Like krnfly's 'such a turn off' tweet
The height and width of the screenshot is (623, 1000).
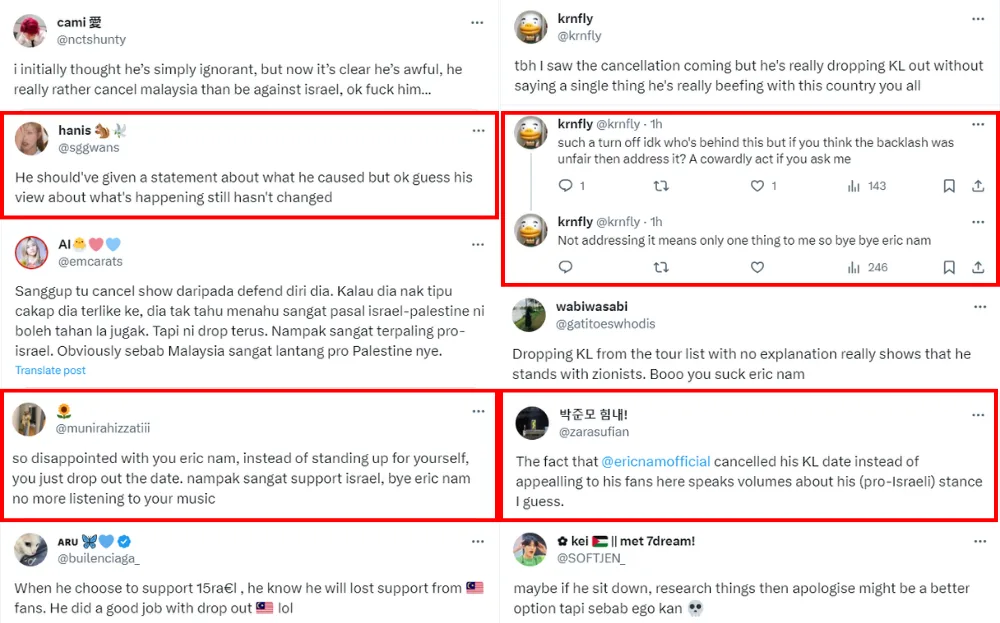757,186
